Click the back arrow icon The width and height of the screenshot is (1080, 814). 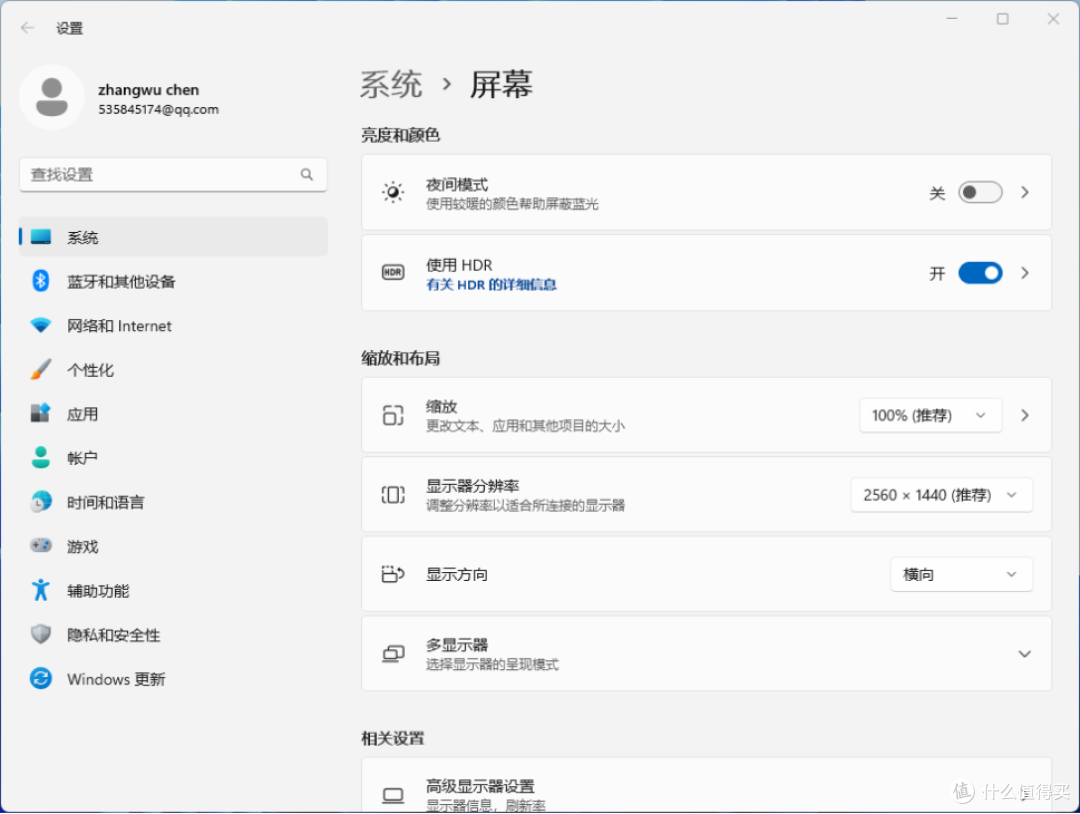click(x=28, y=28)
